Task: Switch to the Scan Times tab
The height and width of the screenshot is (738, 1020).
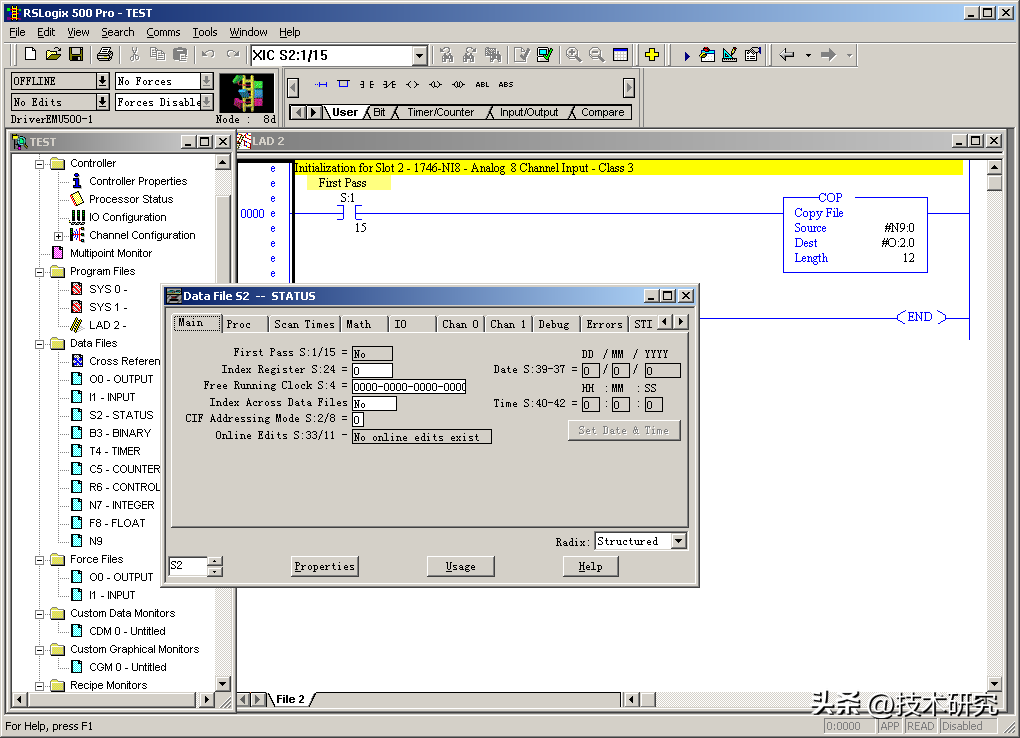Action: [x=304, y=324]
